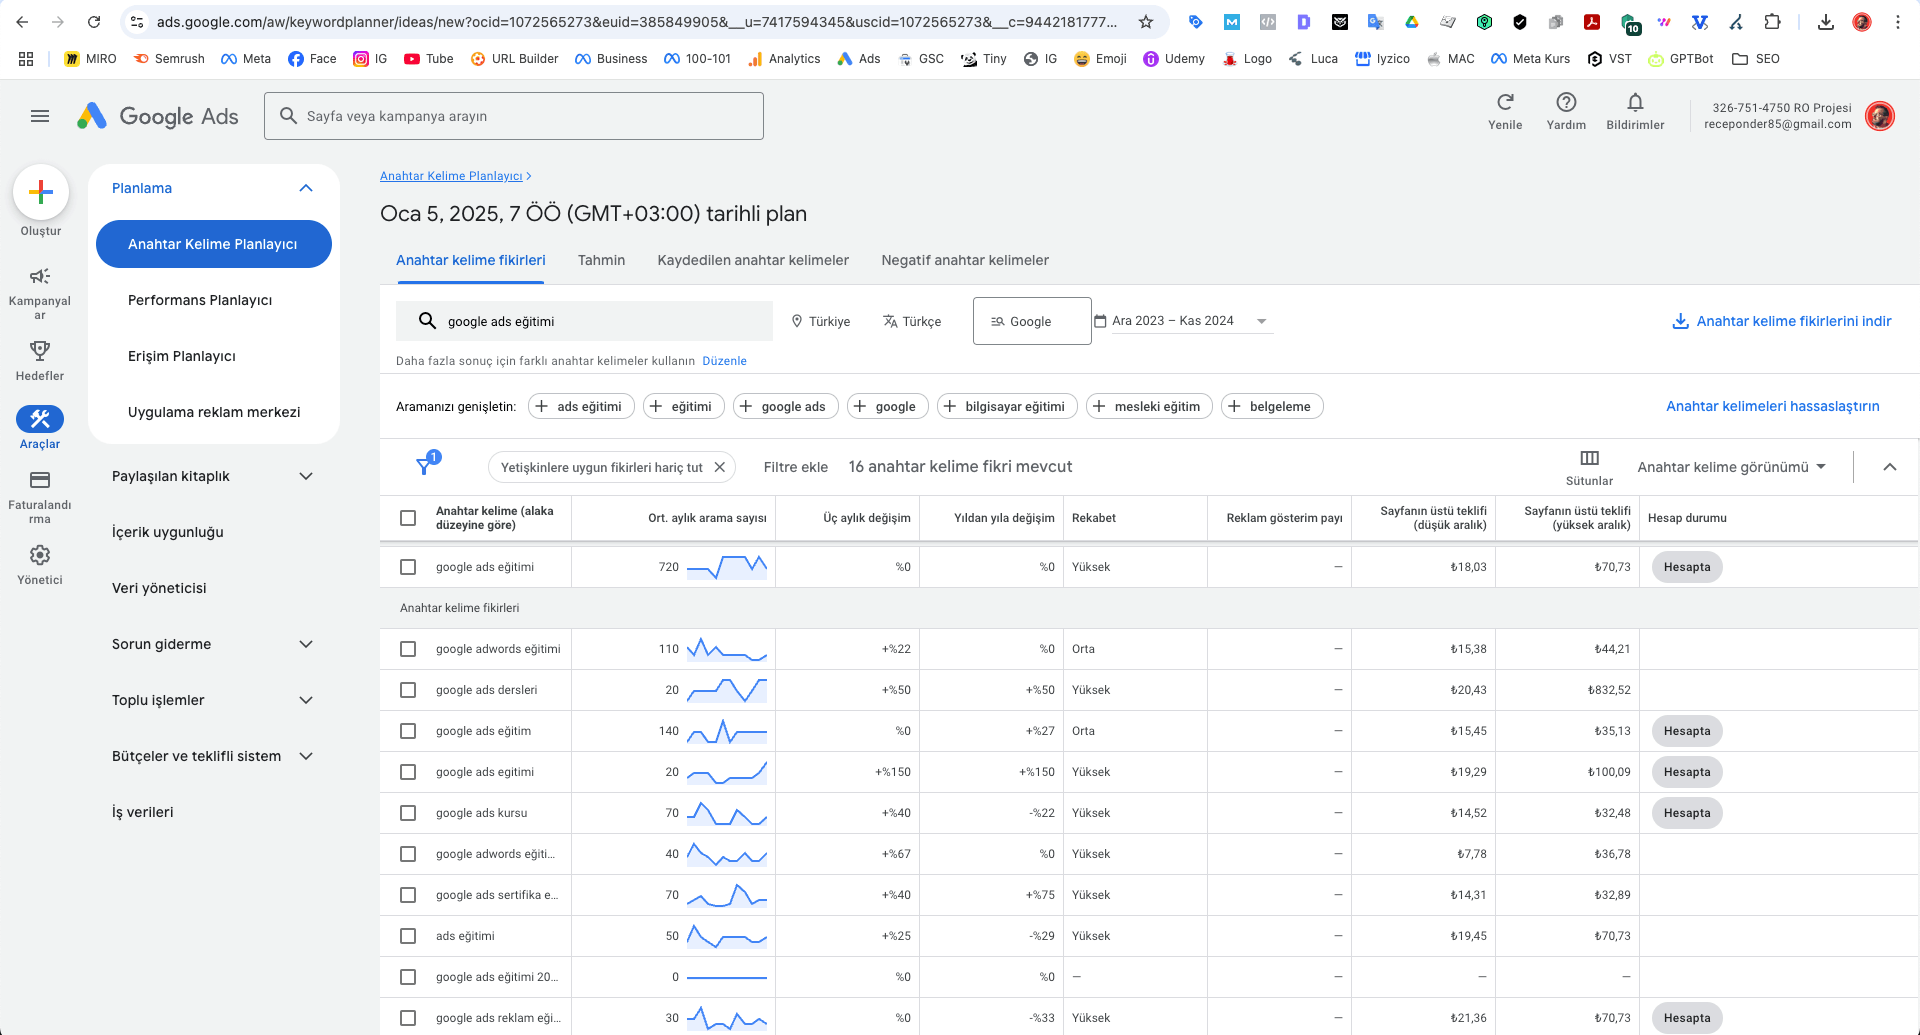
Task: Check the 'google adwords eğitimi' row
Action: (x=408, y=649)
